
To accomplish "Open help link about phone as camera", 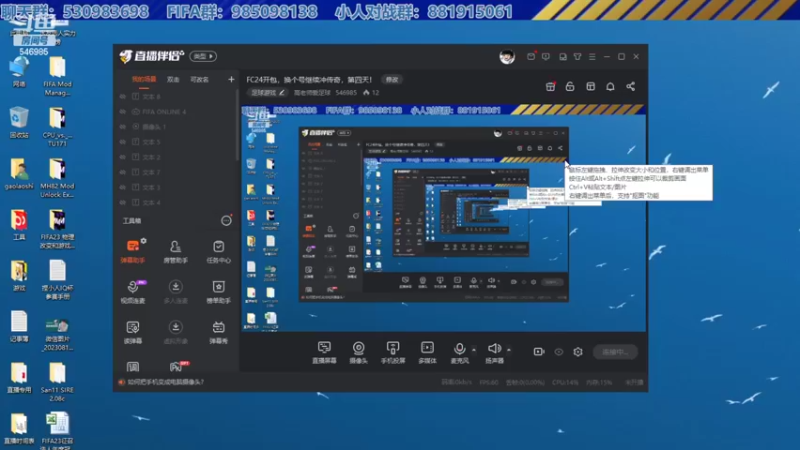I will click(x=165, y=382).
